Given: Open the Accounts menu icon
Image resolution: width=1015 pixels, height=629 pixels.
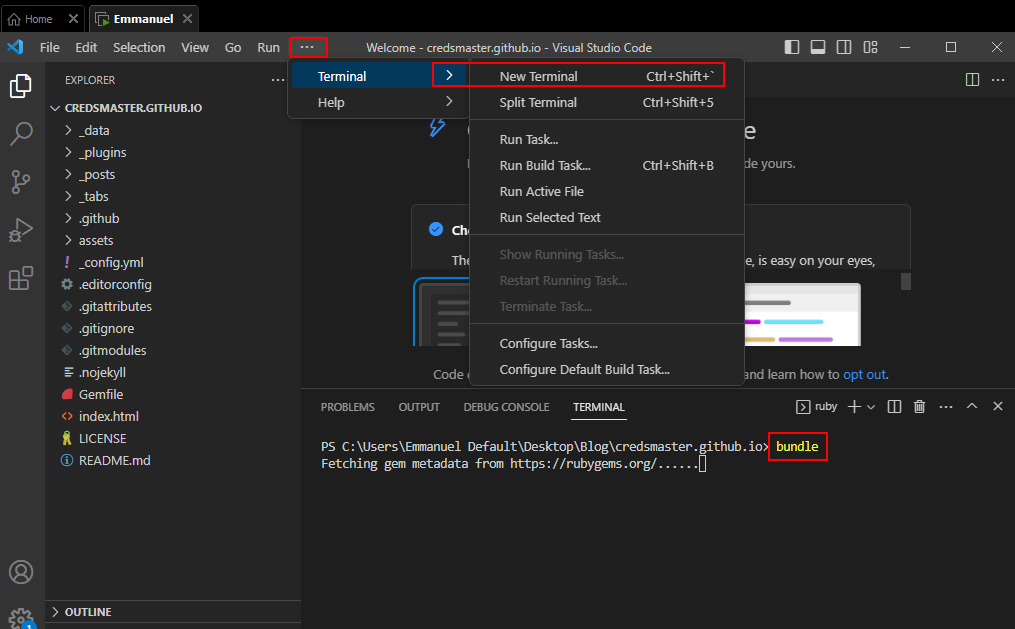Looking at the screenshot, I should click(21, 572).
